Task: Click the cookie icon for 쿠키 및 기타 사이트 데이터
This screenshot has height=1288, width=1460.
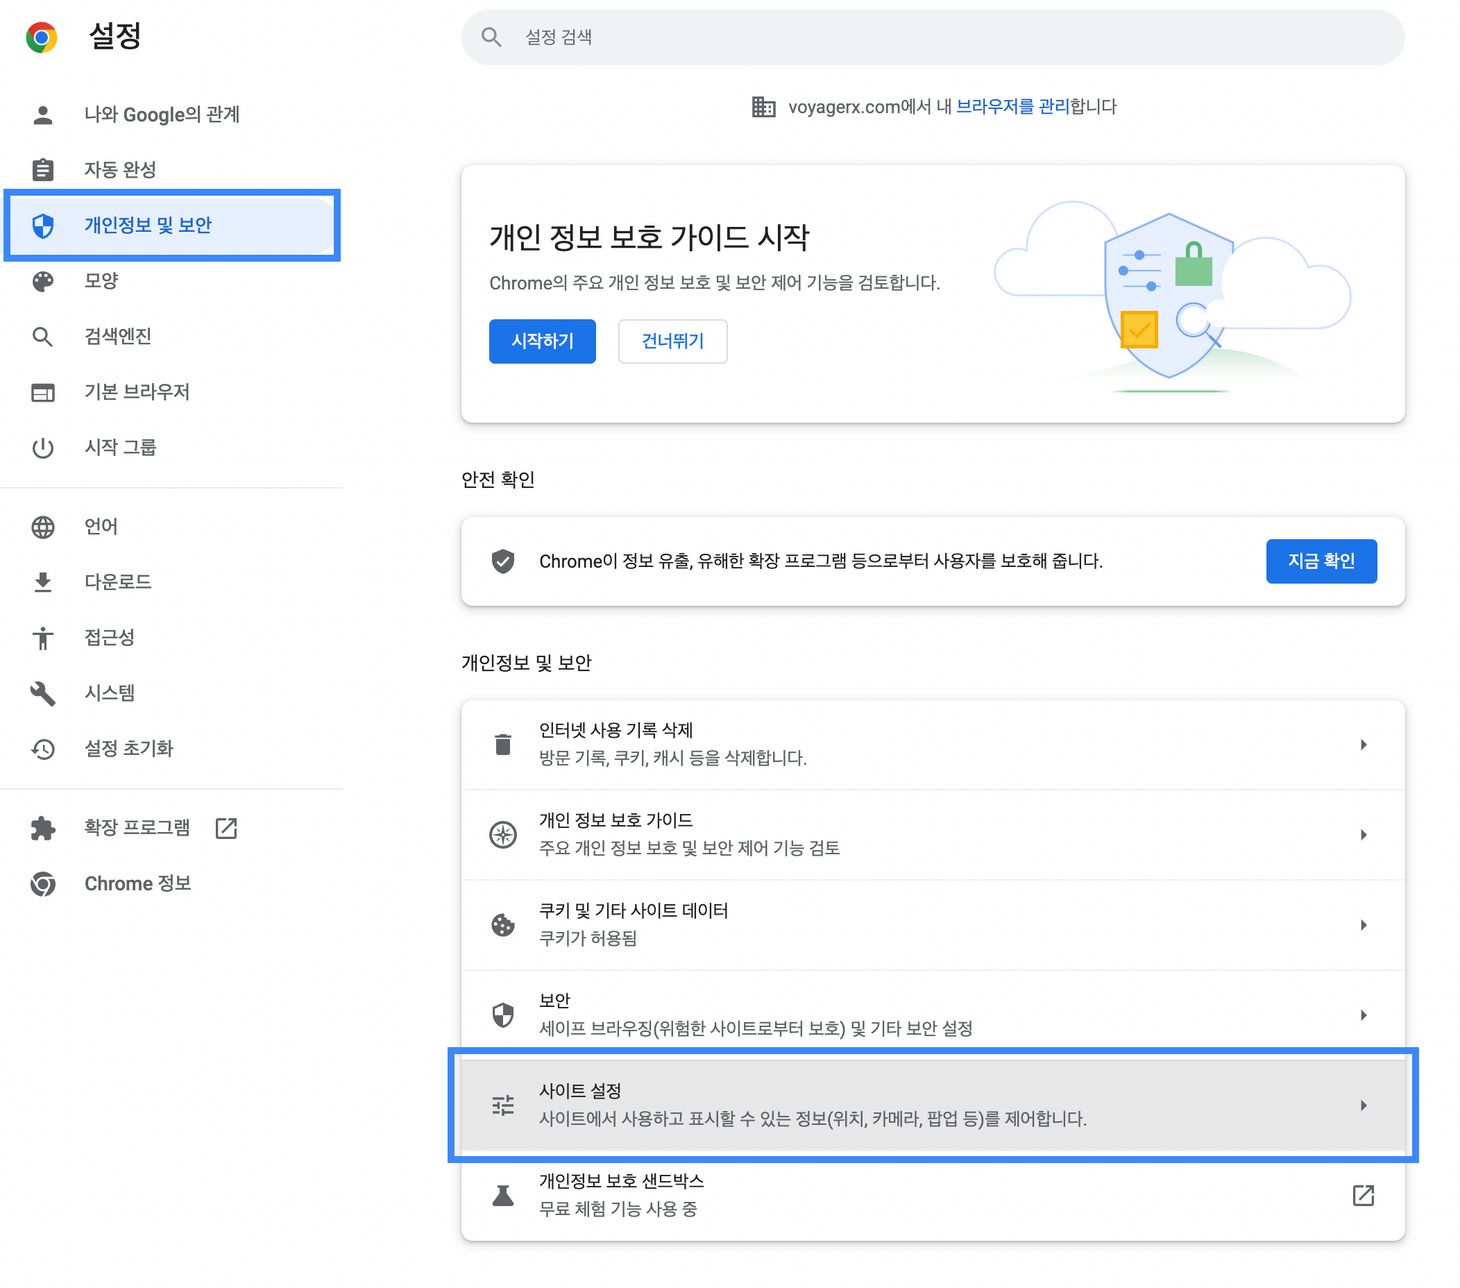Action: (503, 925)
